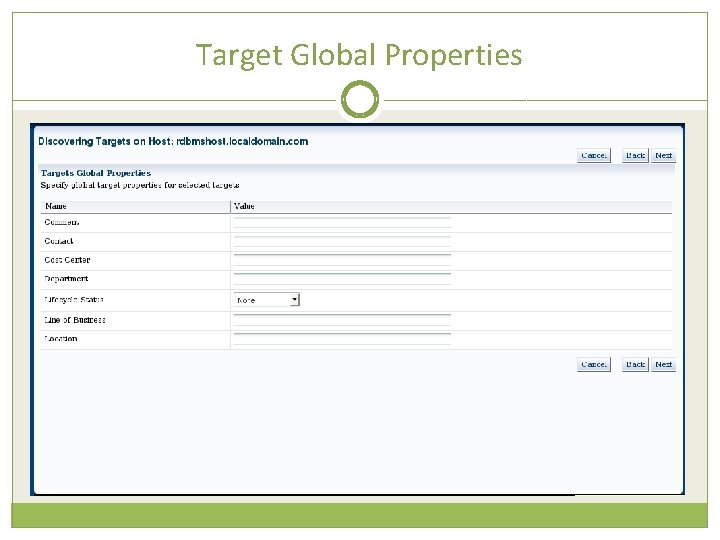Click the Cost Center label
Image resolution: width=720 pixels, height=540 pixels.
click(x=67, y=260)
